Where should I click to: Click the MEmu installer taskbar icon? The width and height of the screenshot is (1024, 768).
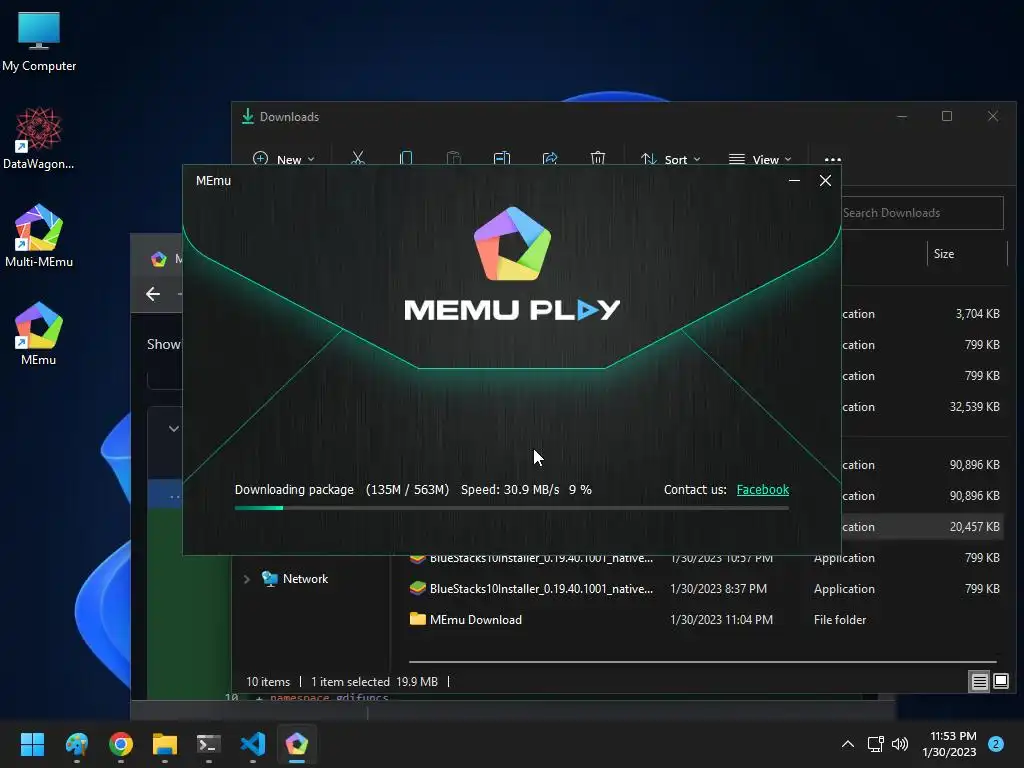[296, 744]
